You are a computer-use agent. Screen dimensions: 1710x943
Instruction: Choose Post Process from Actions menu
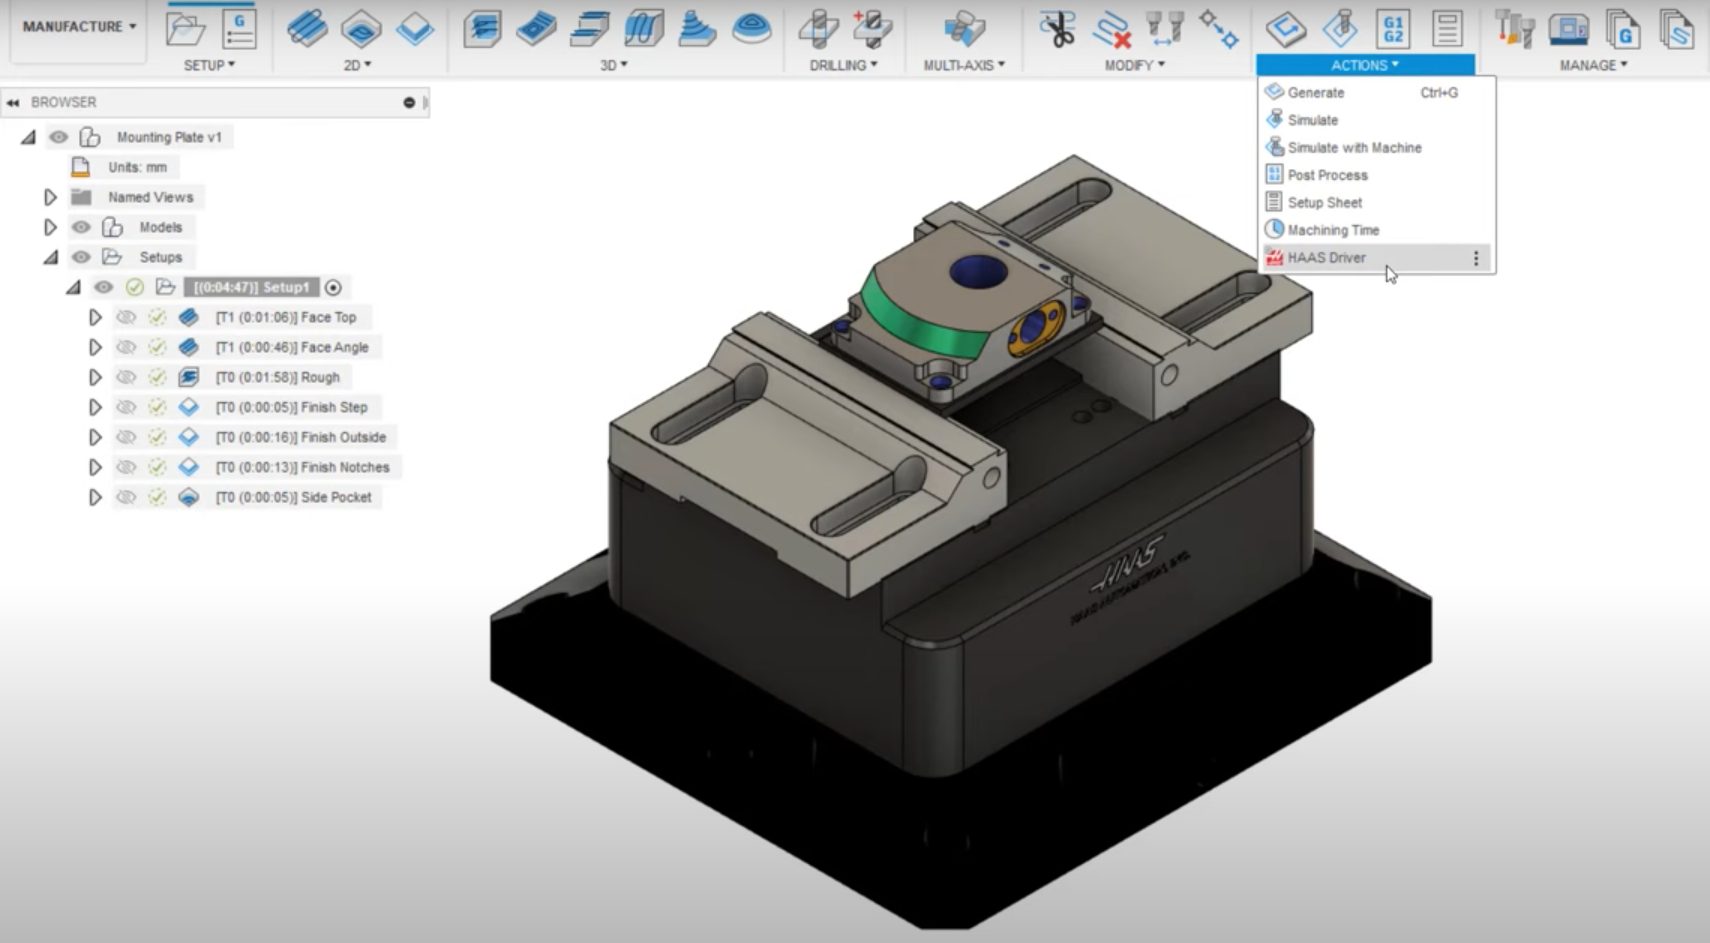pyautogui.click(x=1327, y=175)
